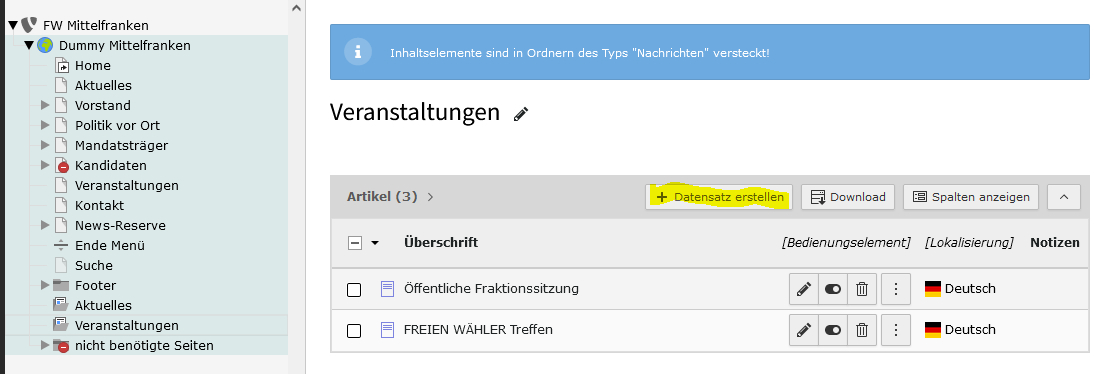Select the Suche page in the tree
The image size is (1098, 374).
(94, 265)
